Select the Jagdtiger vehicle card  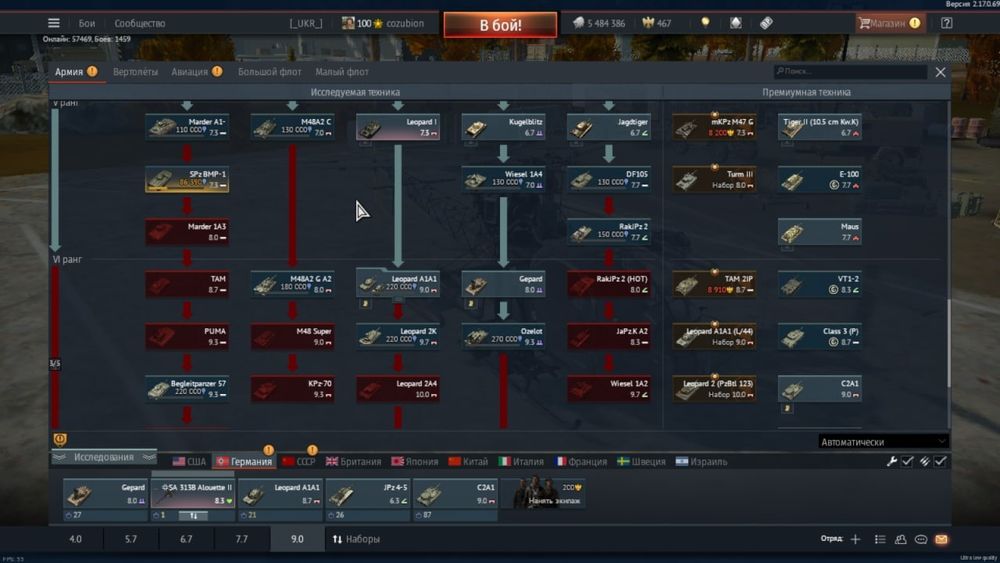(608, 127)
